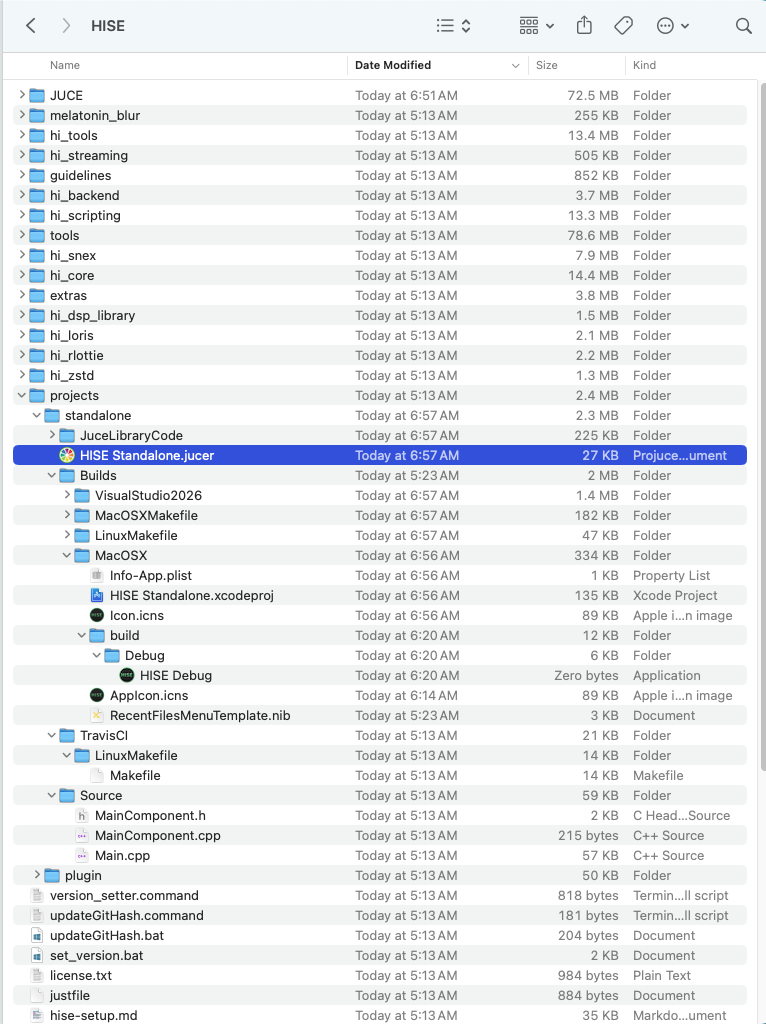The height and width of the screenshot is (1024, 766).
Task: Collapse the projects folder
Action: (22, 395)
